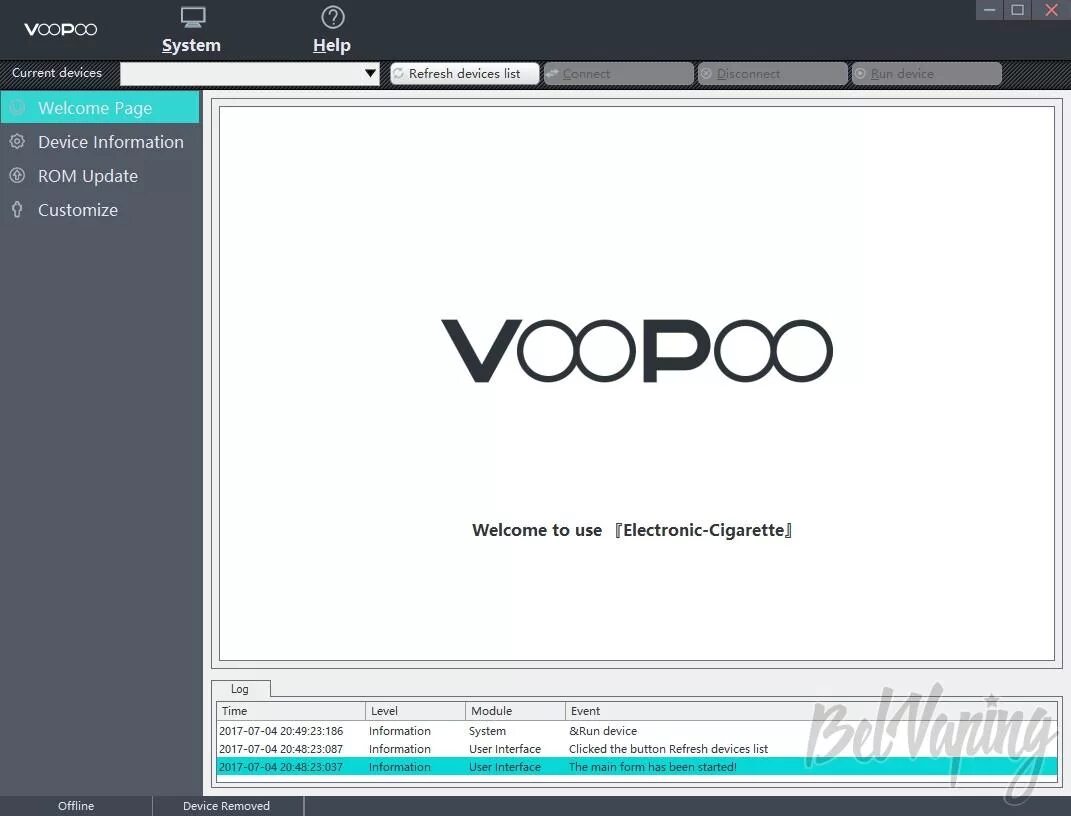The width and height of the screenshot is (1071, 816).
Task: Click the Run device button's icon
Action: (861, 74)
